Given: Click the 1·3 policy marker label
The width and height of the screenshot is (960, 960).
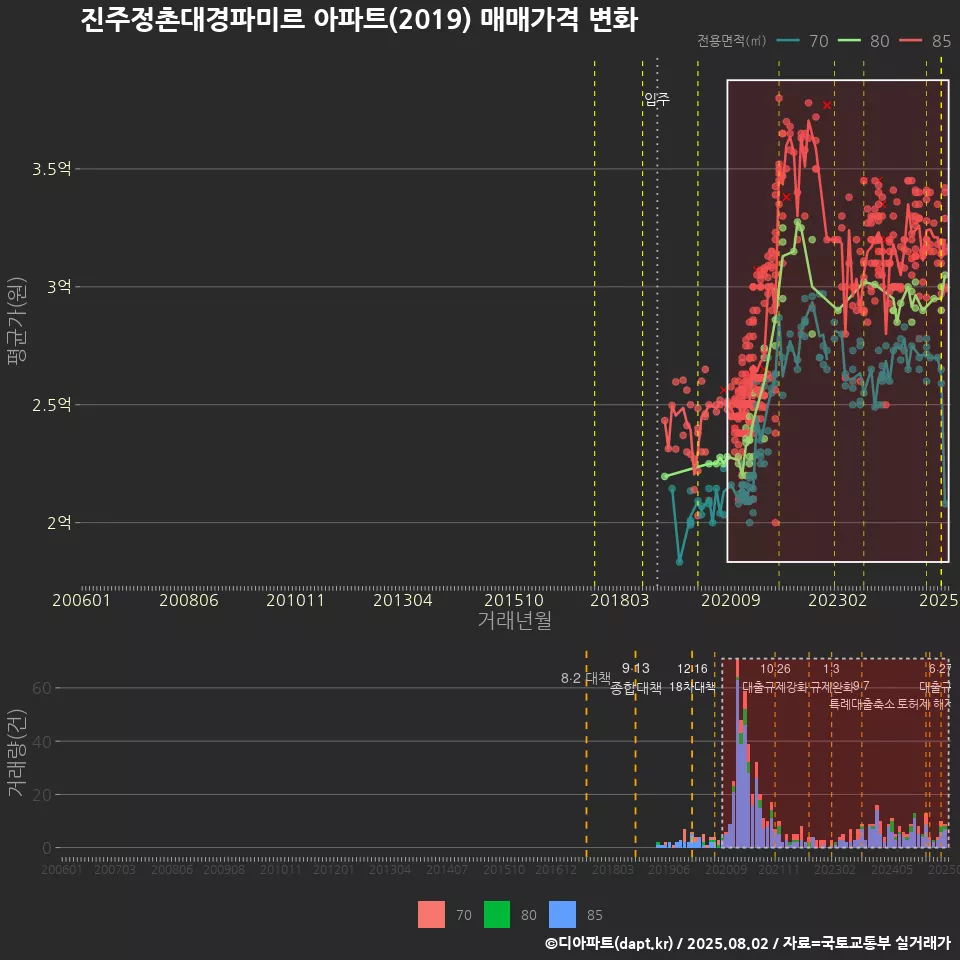Looking at the screenshot, I should tap(831, 669).
